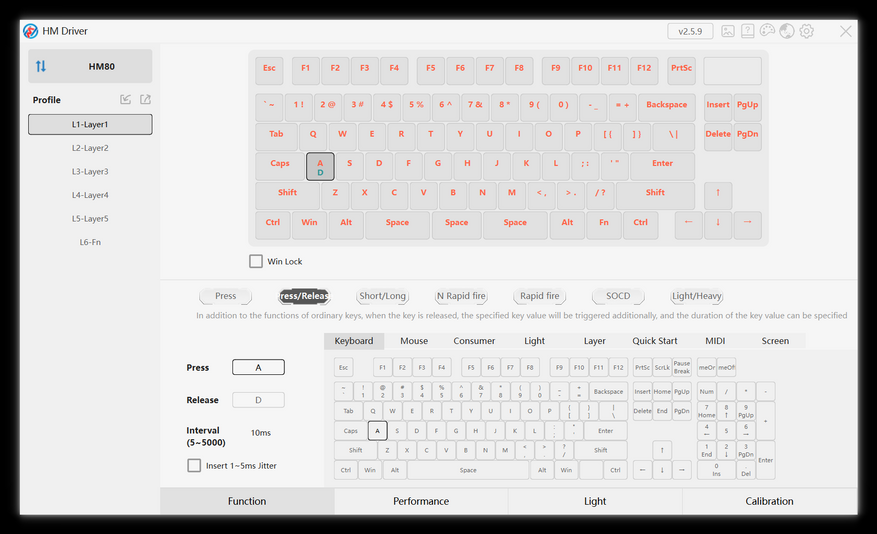Choose the SOCD mode
This screenshot has height=534, width=877.
pos(618,296)
